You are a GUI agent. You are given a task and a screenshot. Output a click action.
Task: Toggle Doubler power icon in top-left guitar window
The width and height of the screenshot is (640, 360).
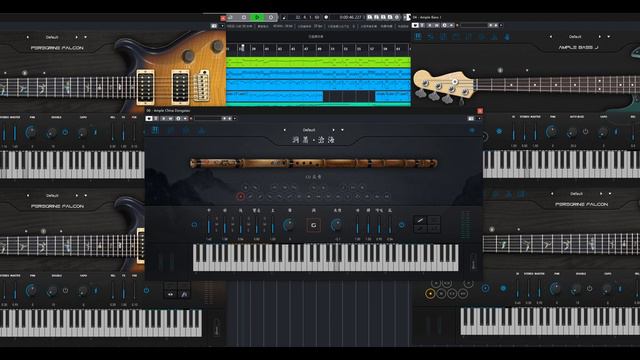[x=65, y=132]
